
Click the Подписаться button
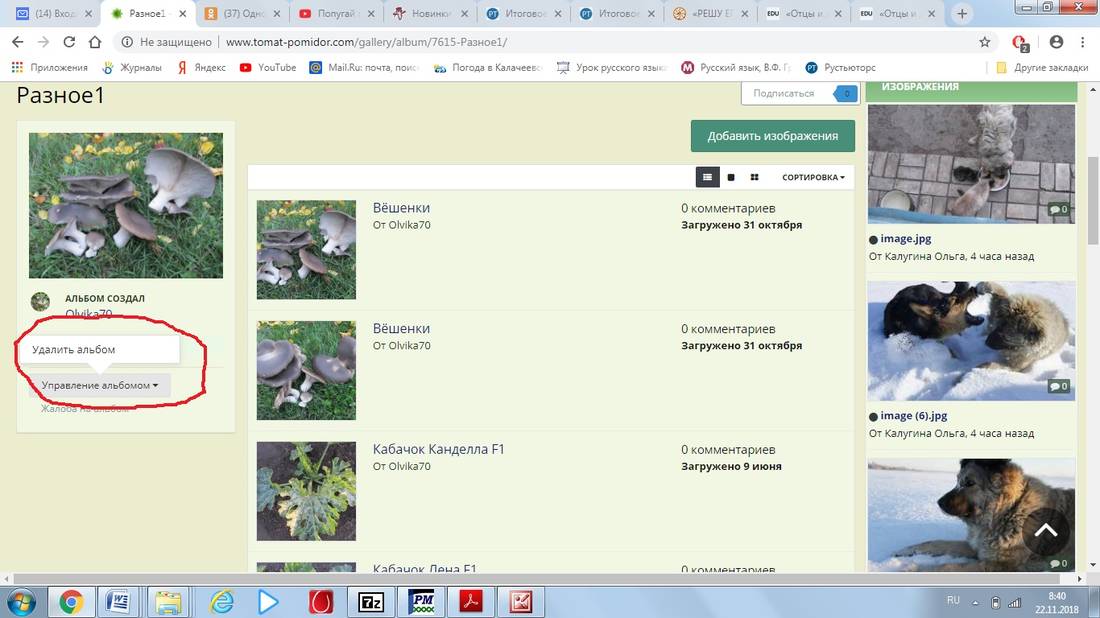coord(784,93)
